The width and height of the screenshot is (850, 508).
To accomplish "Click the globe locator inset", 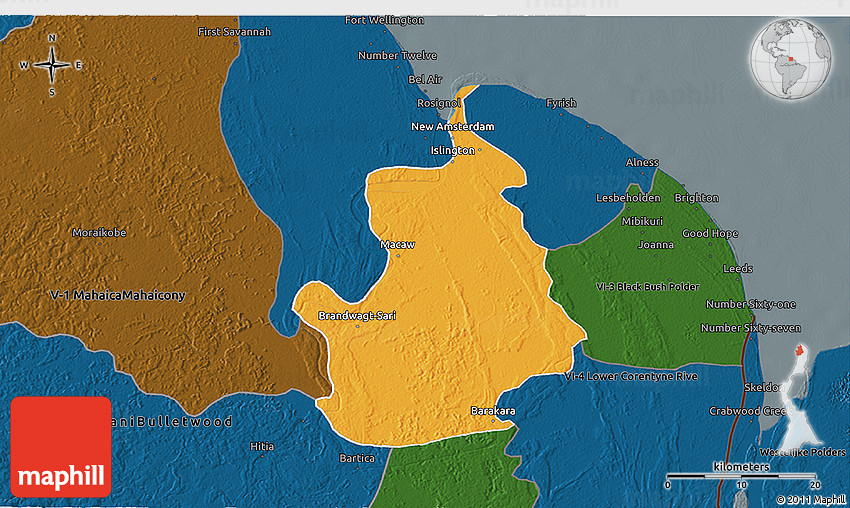I will pos(793,59).
